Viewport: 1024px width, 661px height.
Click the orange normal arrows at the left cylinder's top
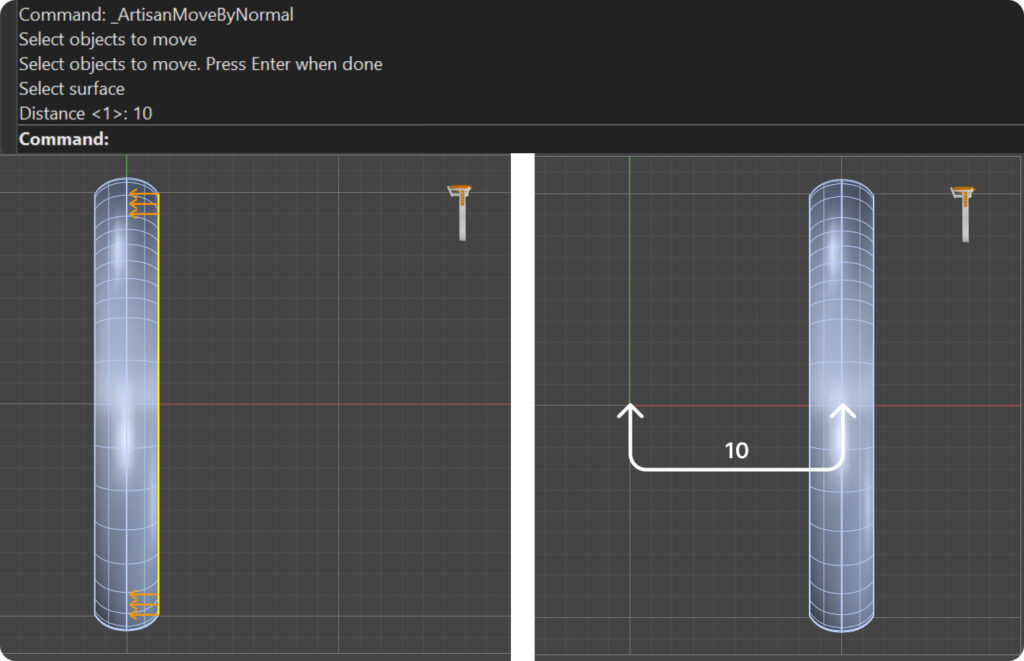tap(143, 205)
